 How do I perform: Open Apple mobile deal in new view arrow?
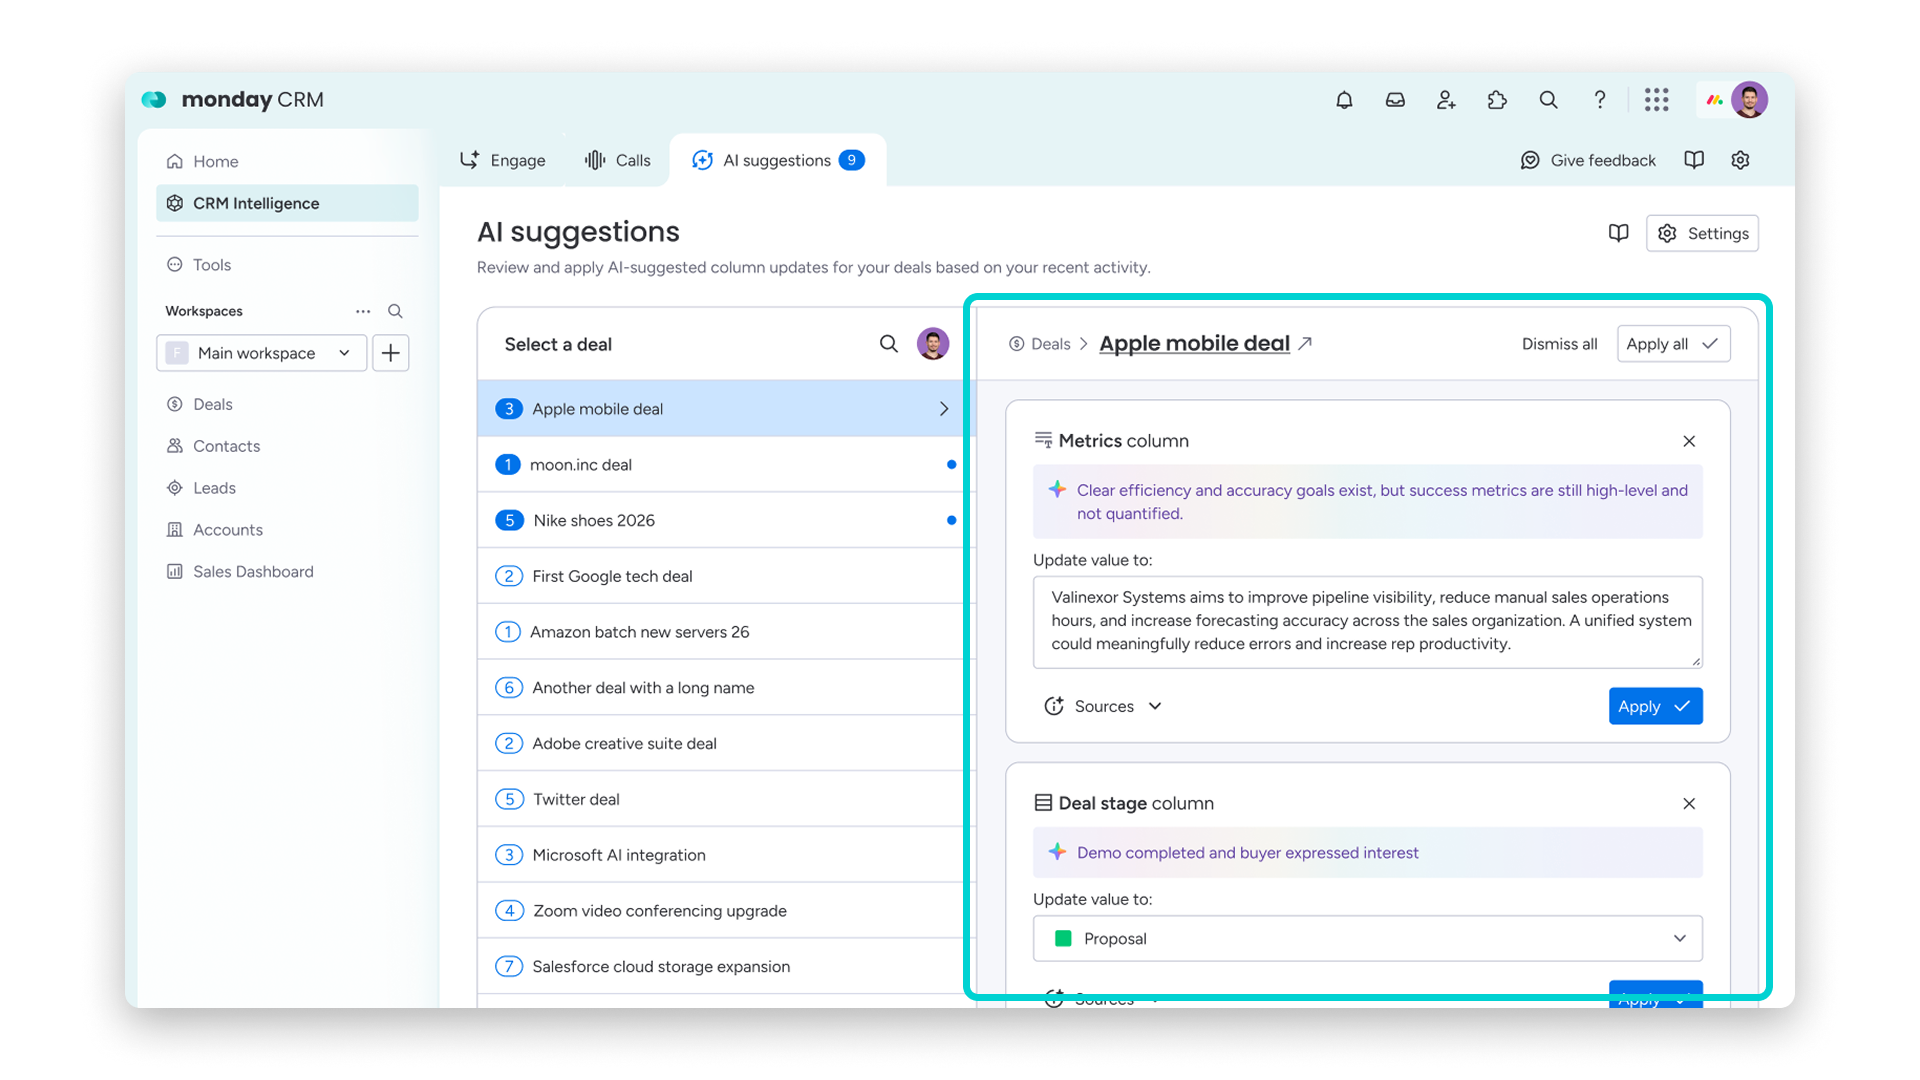tap(1305, 343)
